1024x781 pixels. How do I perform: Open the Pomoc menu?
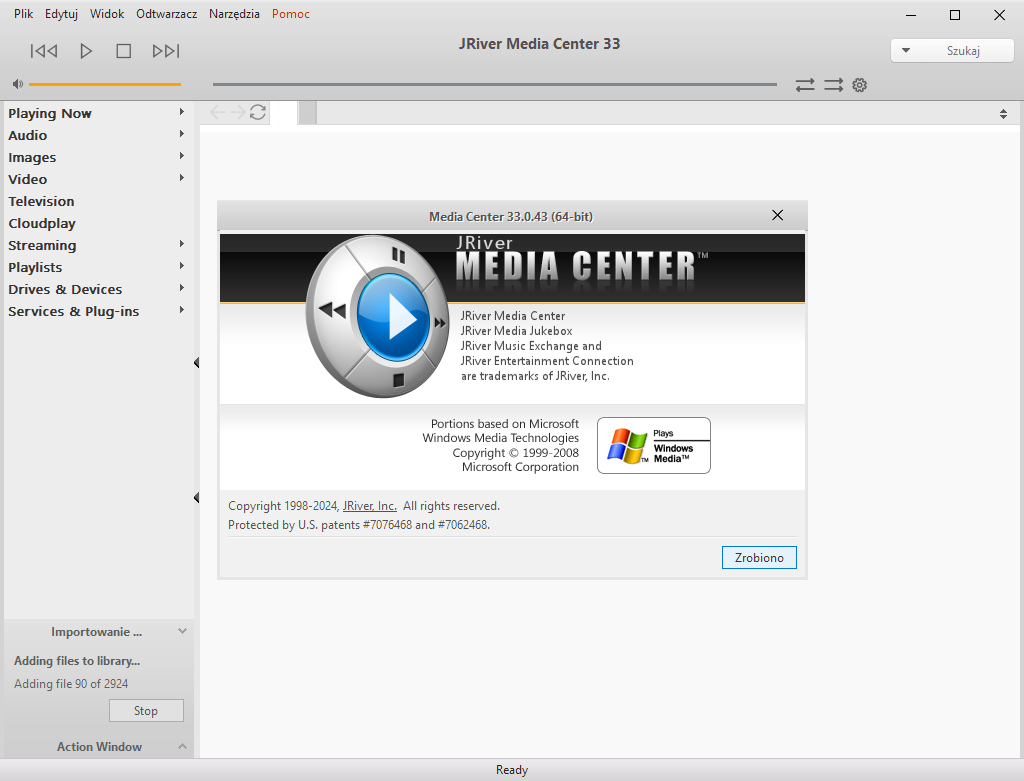click(x=291, y=14)
